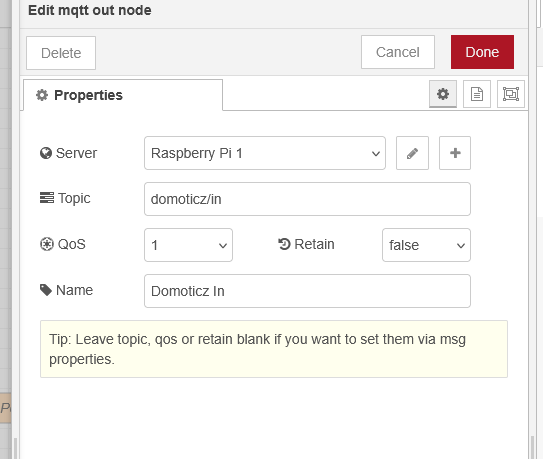
Task: Delete this mqtt out node
Action: point(61,53)
